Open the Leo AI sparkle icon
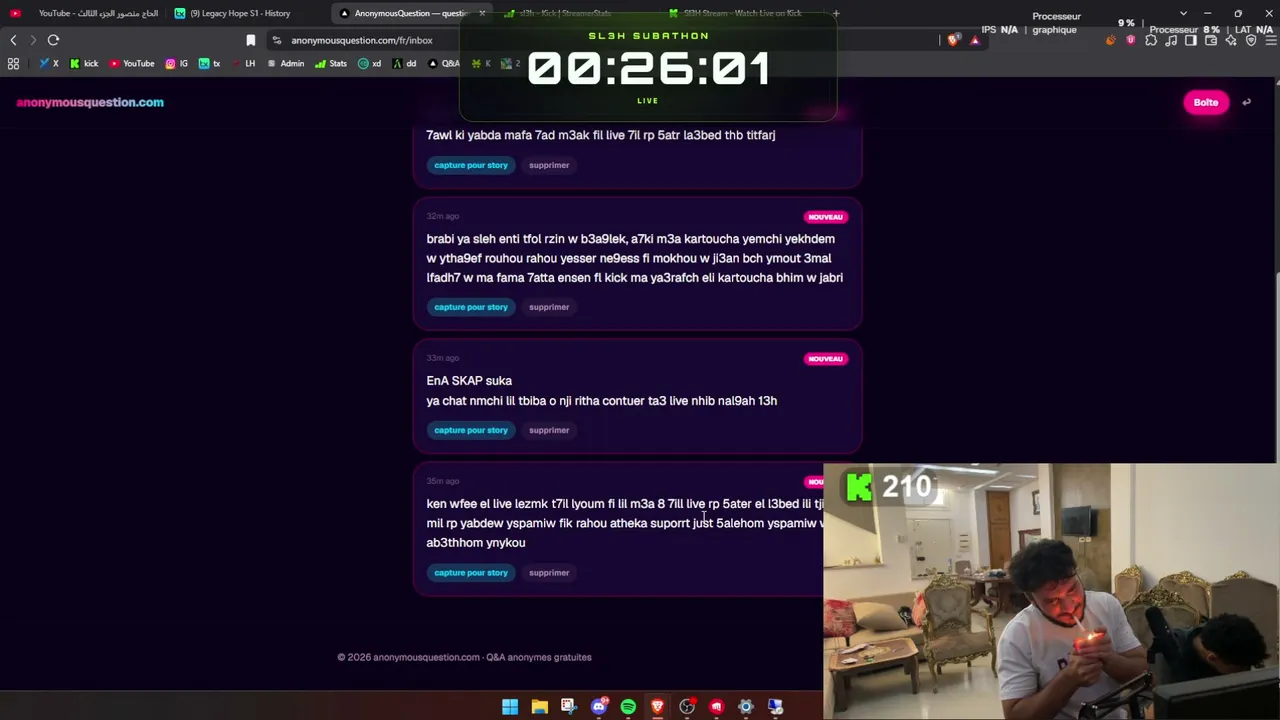The height and width of the screenshot is (720, 1280). [1231, 40]
